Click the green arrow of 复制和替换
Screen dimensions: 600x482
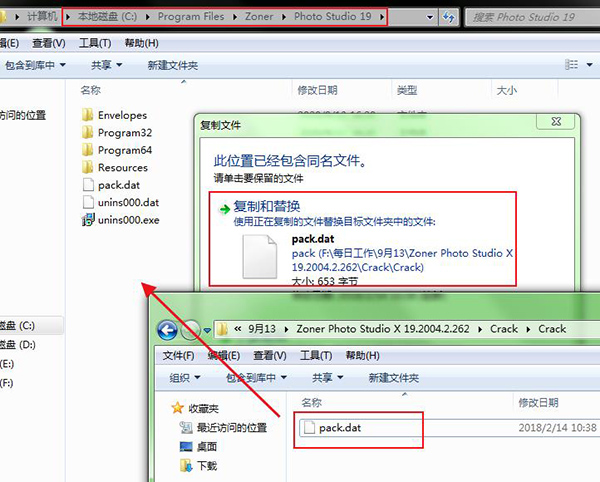[224, 209]
